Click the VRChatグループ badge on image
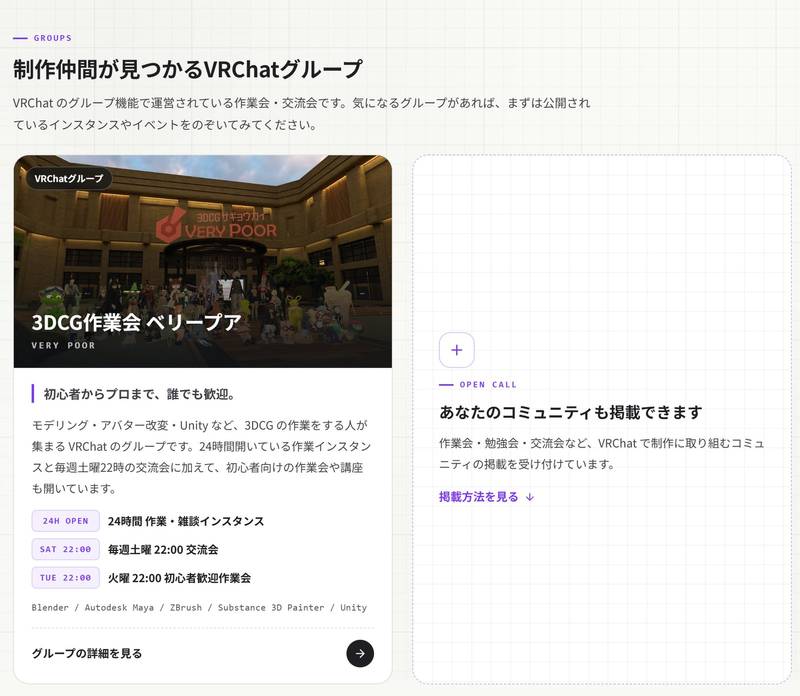Viewport: 800px width, 696px height. (69, 179)
